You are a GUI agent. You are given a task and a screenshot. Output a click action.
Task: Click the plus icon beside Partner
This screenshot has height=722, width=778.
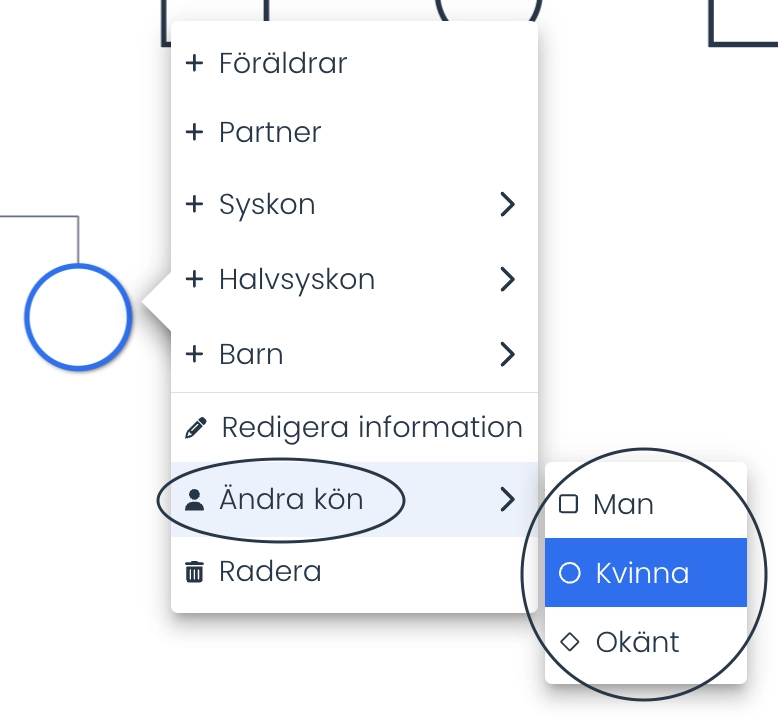(x=194, y=132)
